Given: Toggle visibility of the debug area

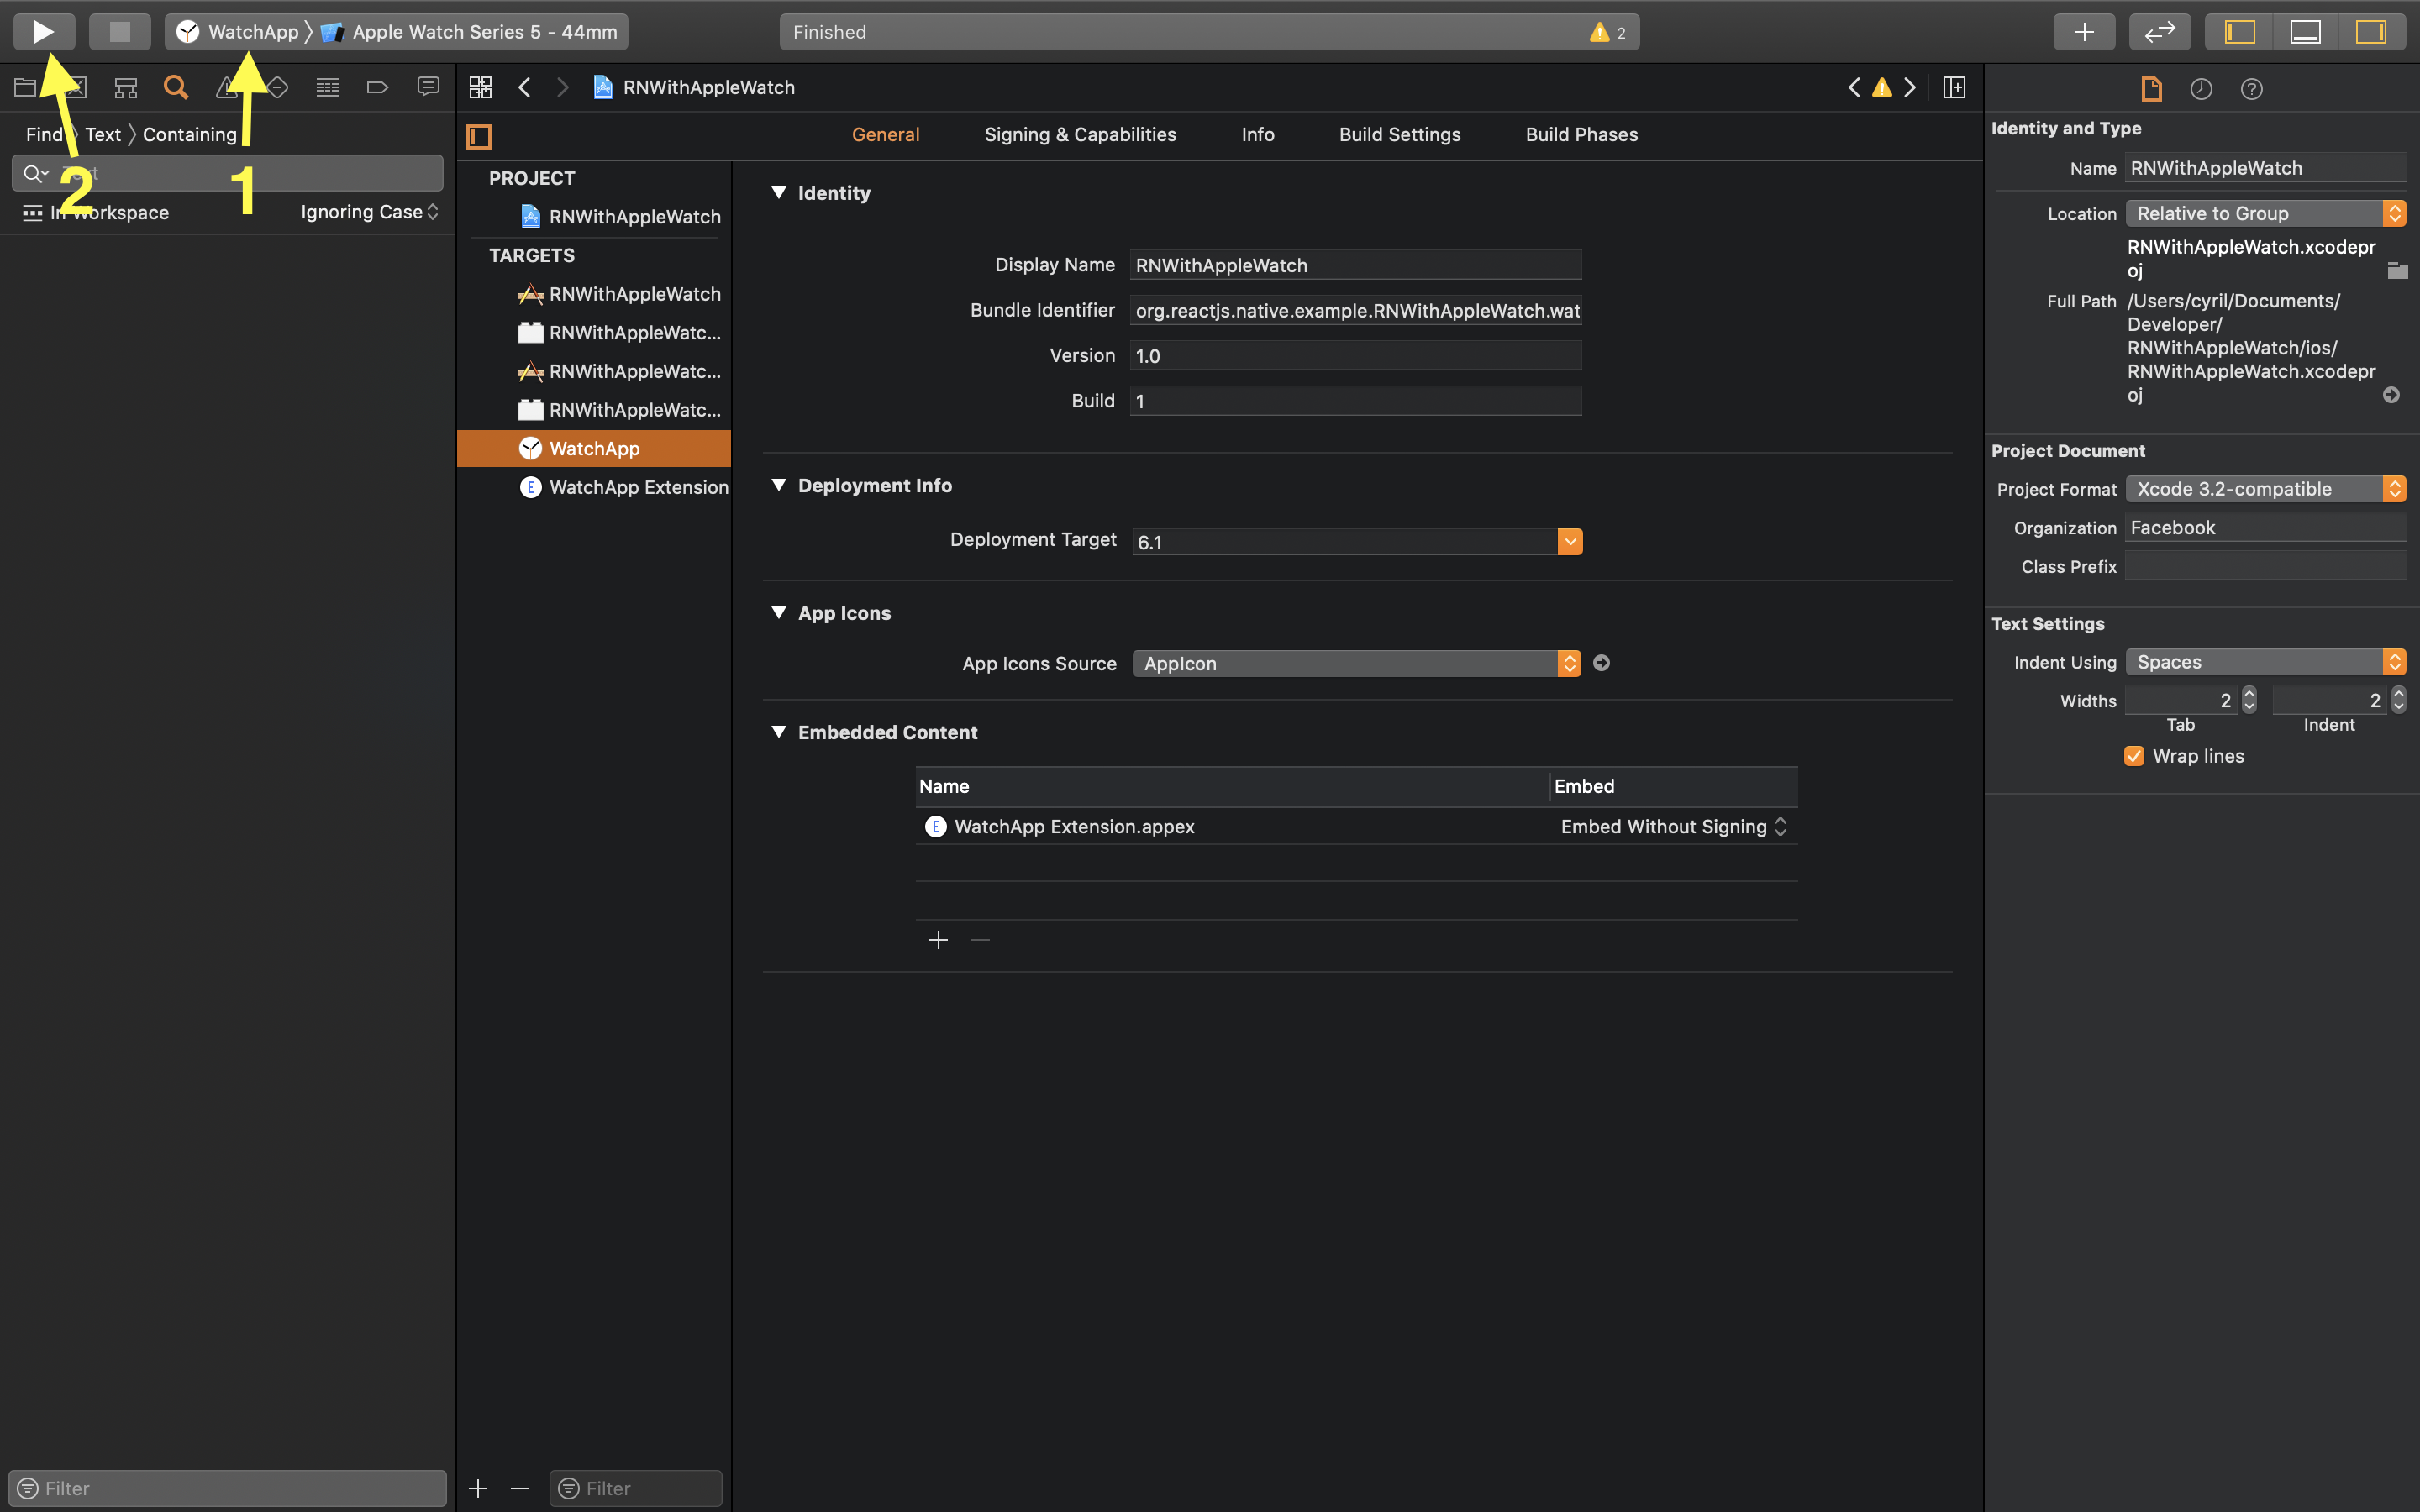Looking at the screenshot, I should (x=2304, y=31).
